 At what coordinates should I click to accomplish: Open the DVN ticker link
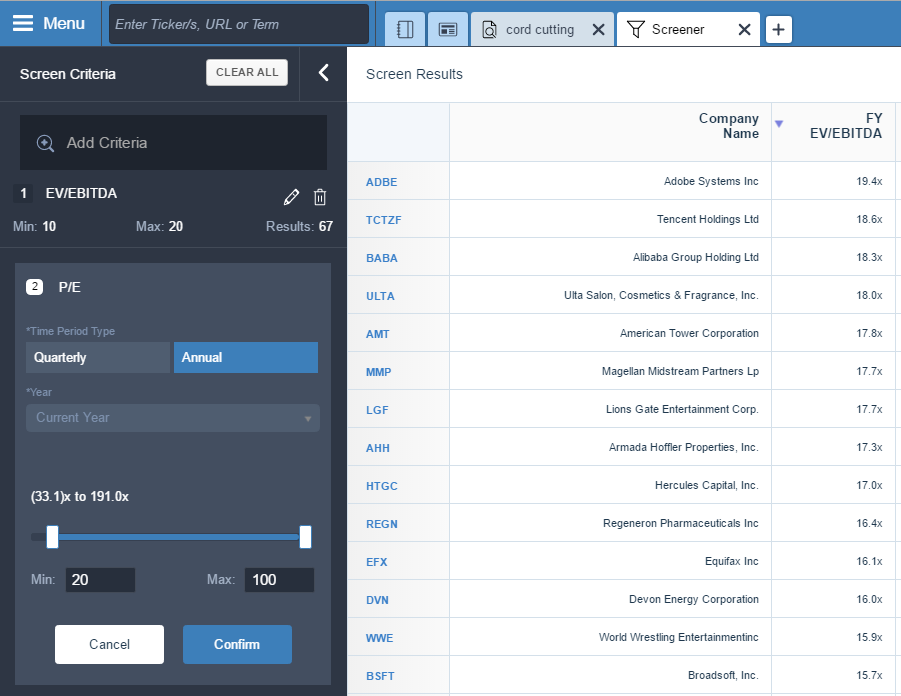click(x=377, y=599)
